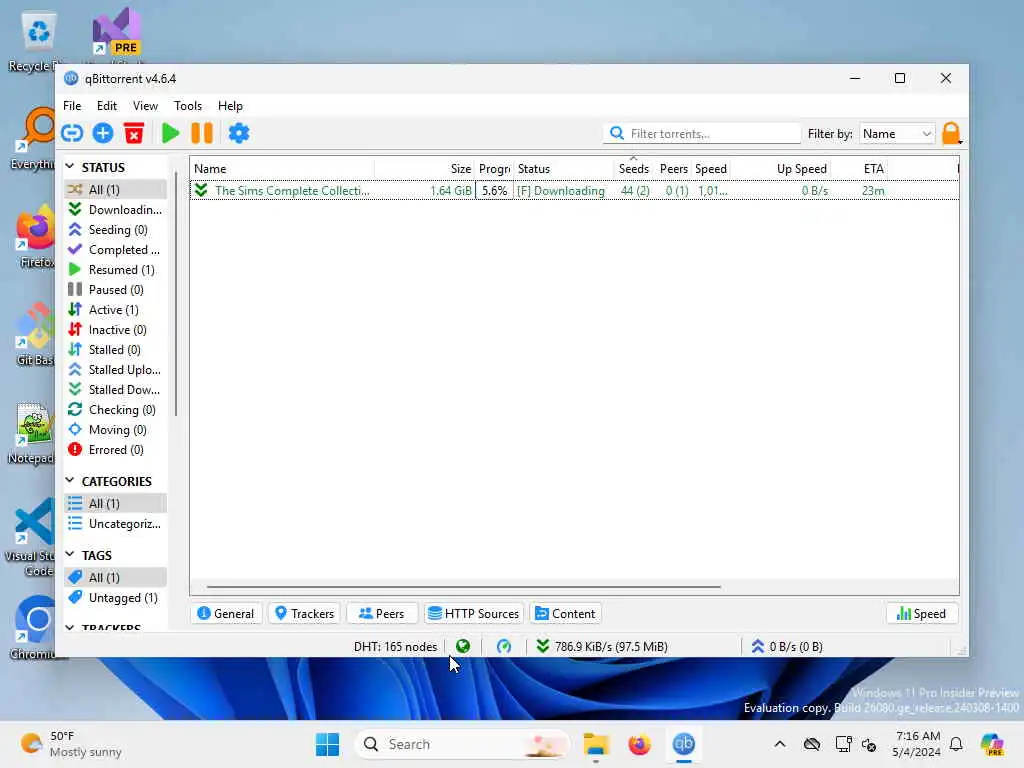The width and height of the screenshot is (1024, 768).
Task: Click the magnifier icon in filter box
Action: tap(616, 133)
